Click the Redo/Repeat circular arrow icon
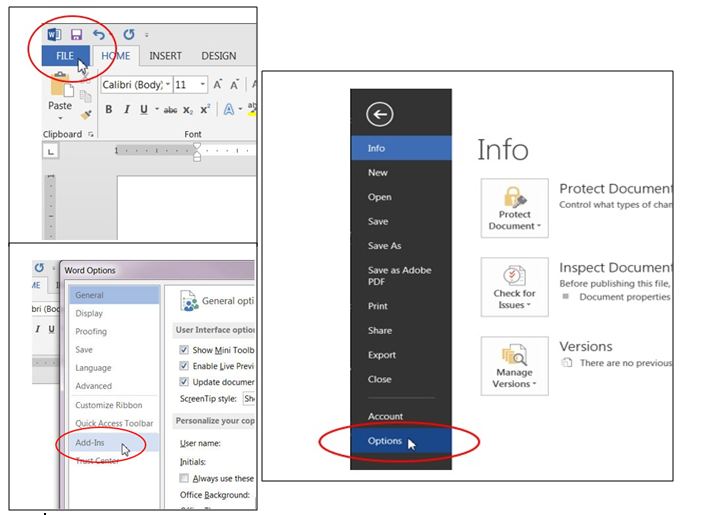 point(129,34)
